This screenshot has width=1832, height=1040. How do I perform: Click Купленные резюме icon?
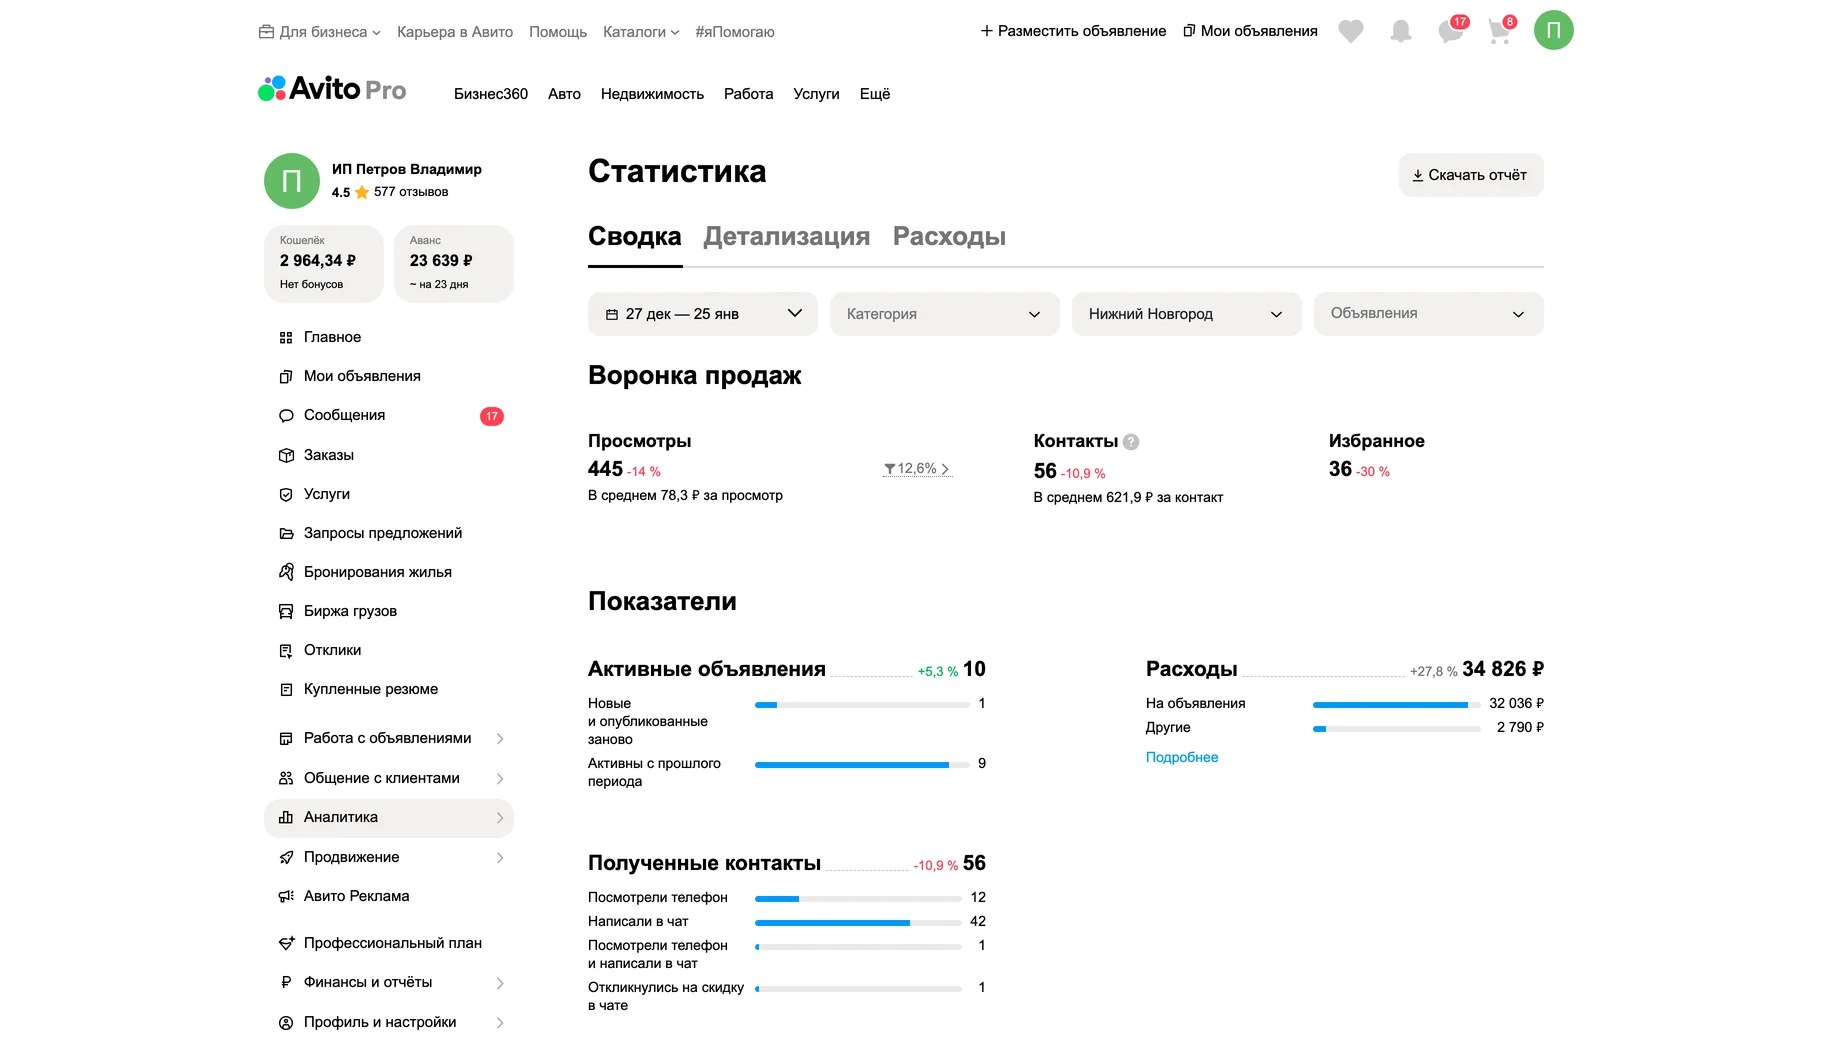click(x=286, y=690)
